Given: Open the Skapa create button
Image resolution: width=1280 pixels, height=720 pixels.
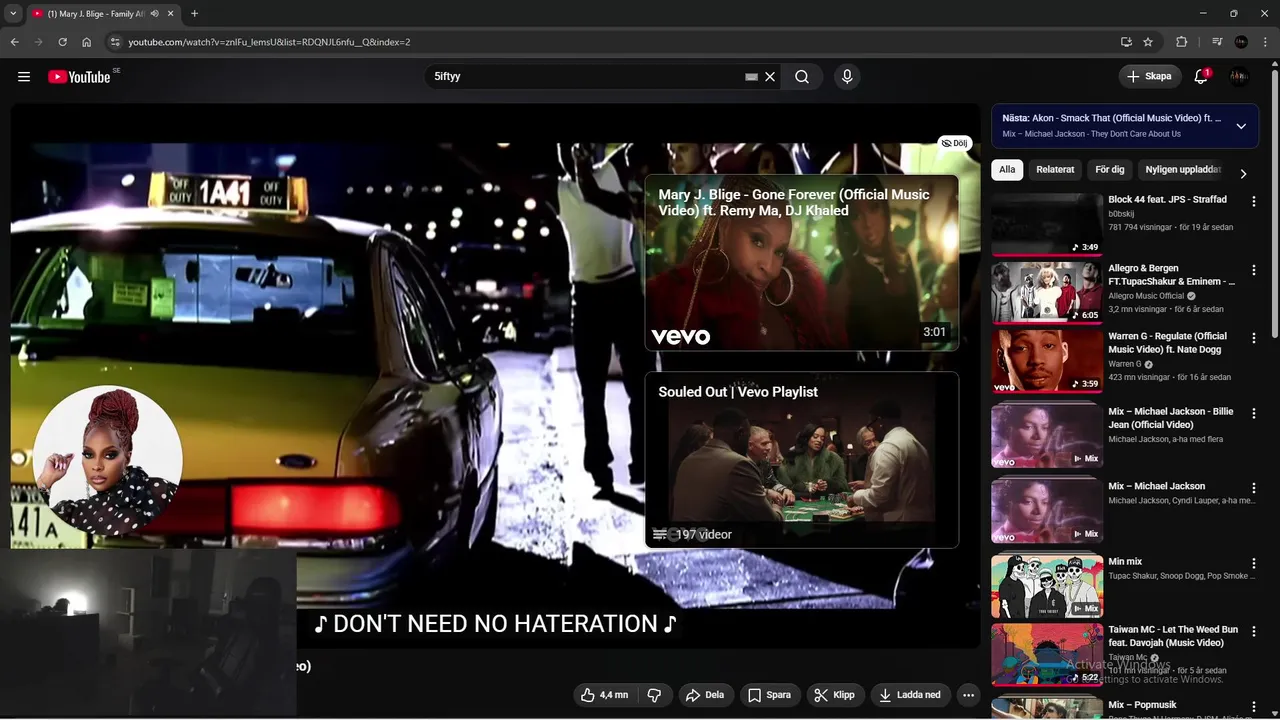Looking at the screenshot, I should pyautogui.click(x=1149, y=76).
